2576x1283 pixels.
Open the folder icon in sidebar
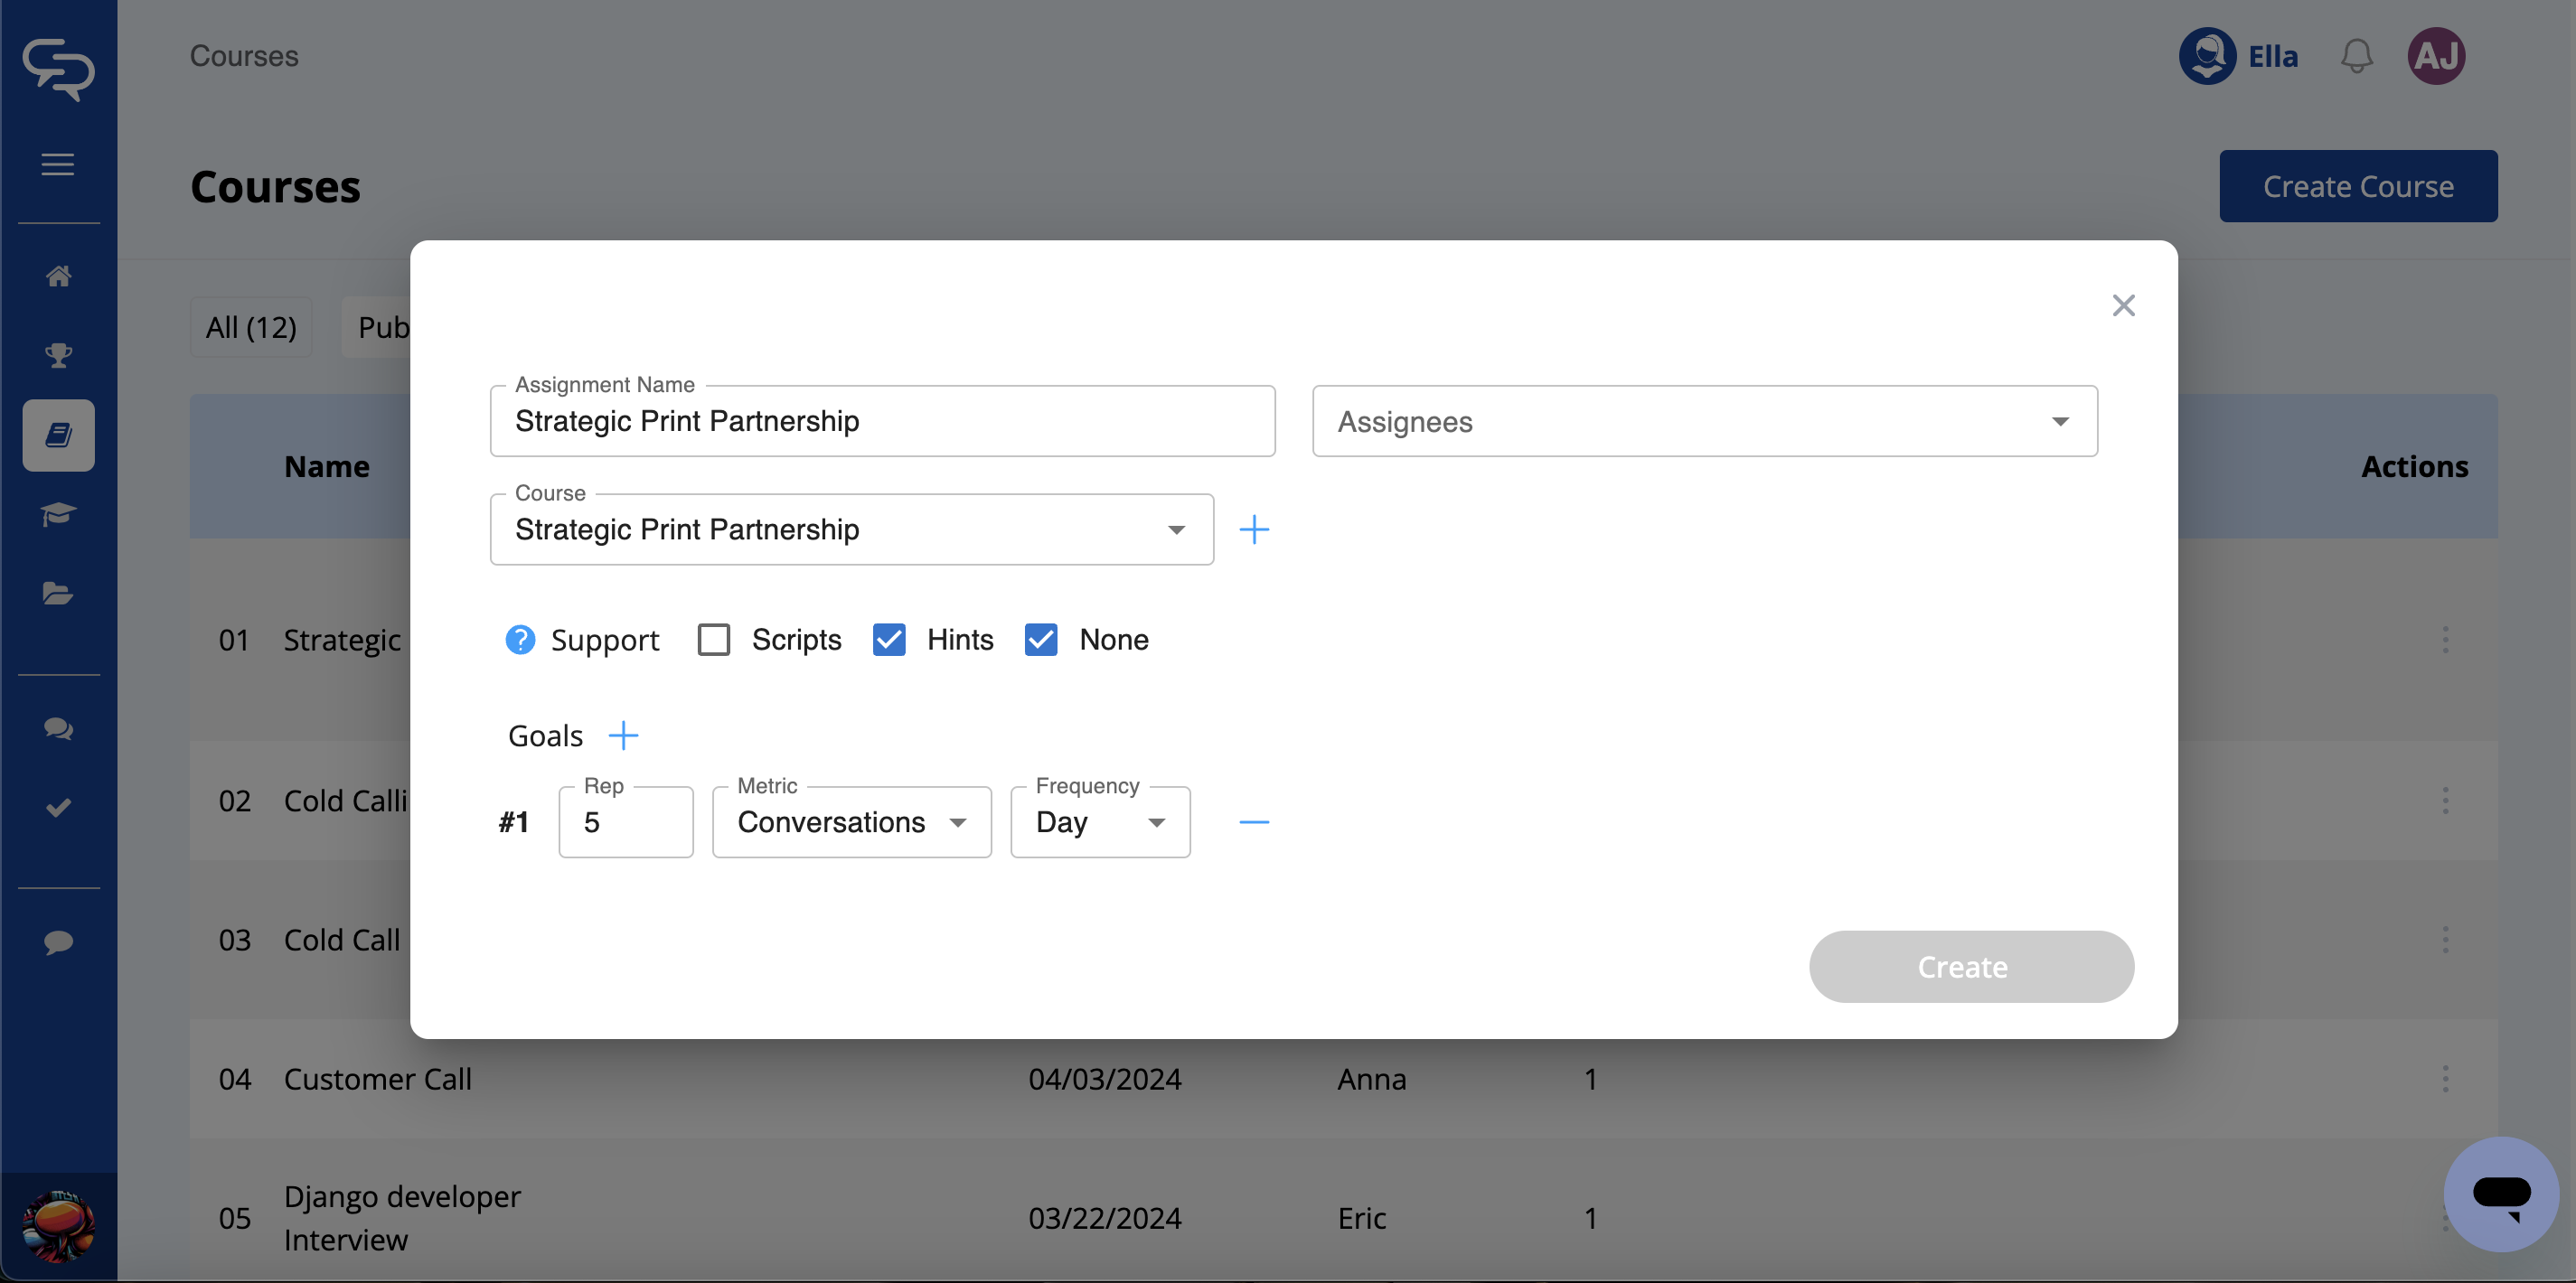58,594
